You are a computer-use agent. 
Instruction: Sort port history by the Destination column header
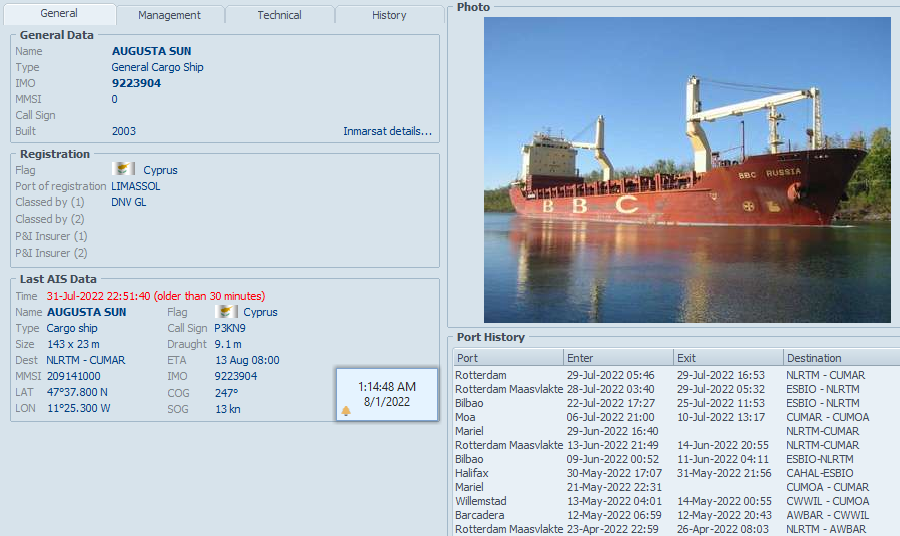click(x=841, y=358)
